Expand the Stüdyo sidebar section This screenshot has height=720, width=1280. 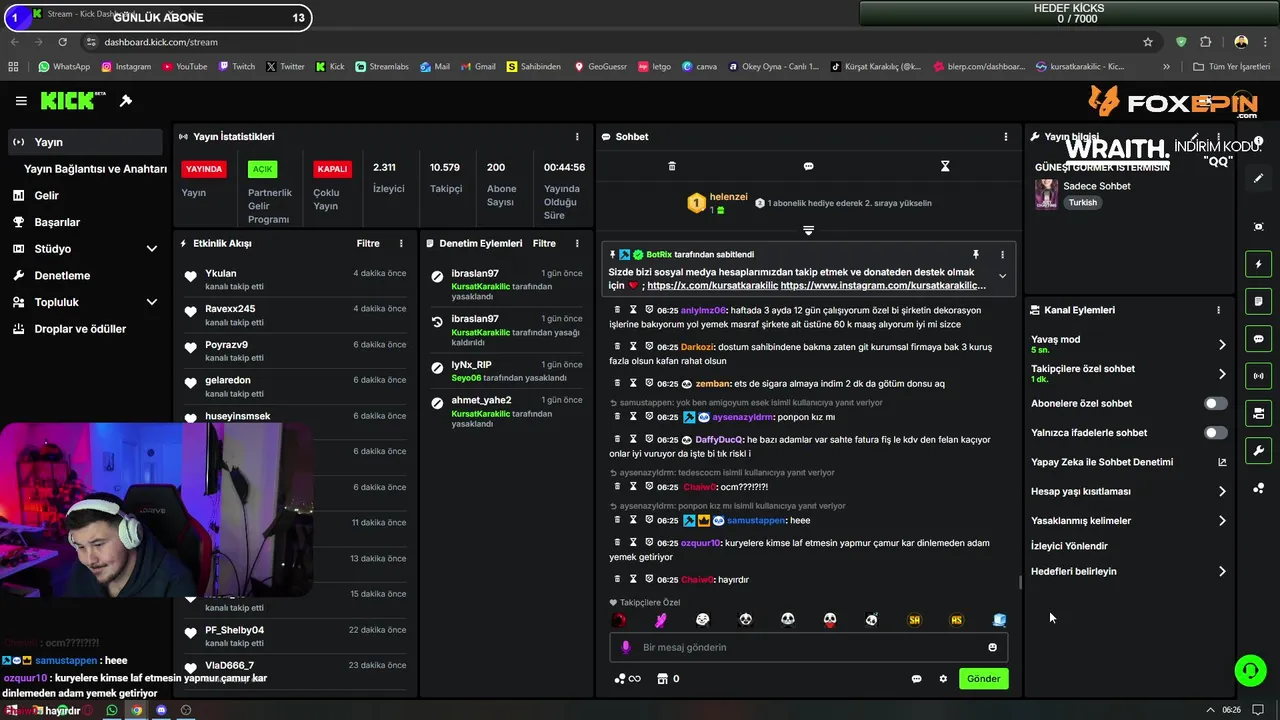coord(152,249)
